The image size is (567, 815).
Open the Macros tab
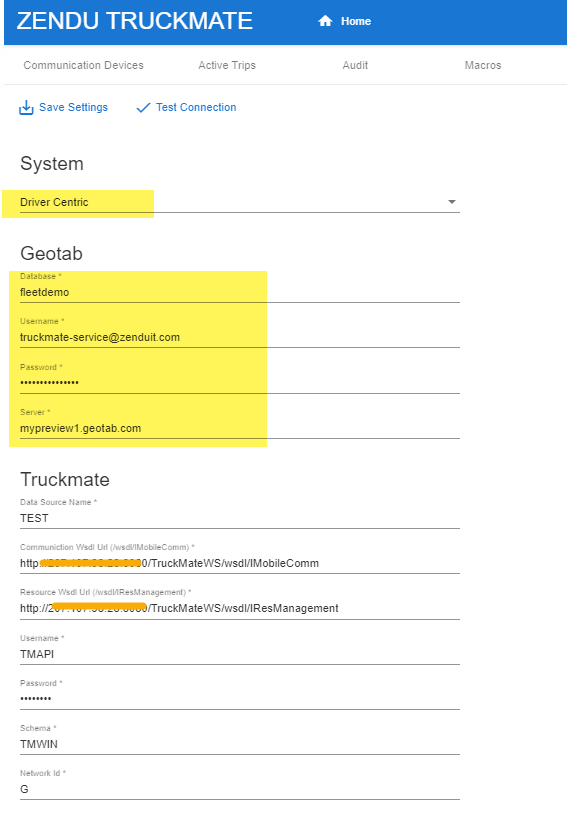pyautogui.click(x=483, y=65)
